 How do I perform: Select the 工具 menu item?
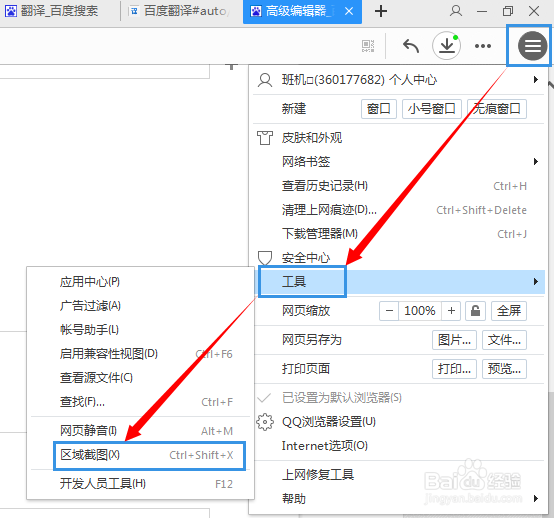point(399,282)
